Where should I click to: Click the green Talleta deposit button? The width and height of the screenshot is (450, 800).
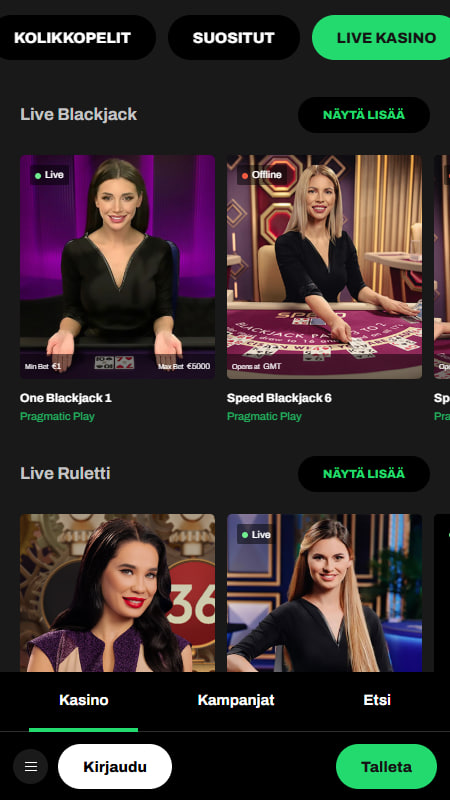[x=386, y=766]
